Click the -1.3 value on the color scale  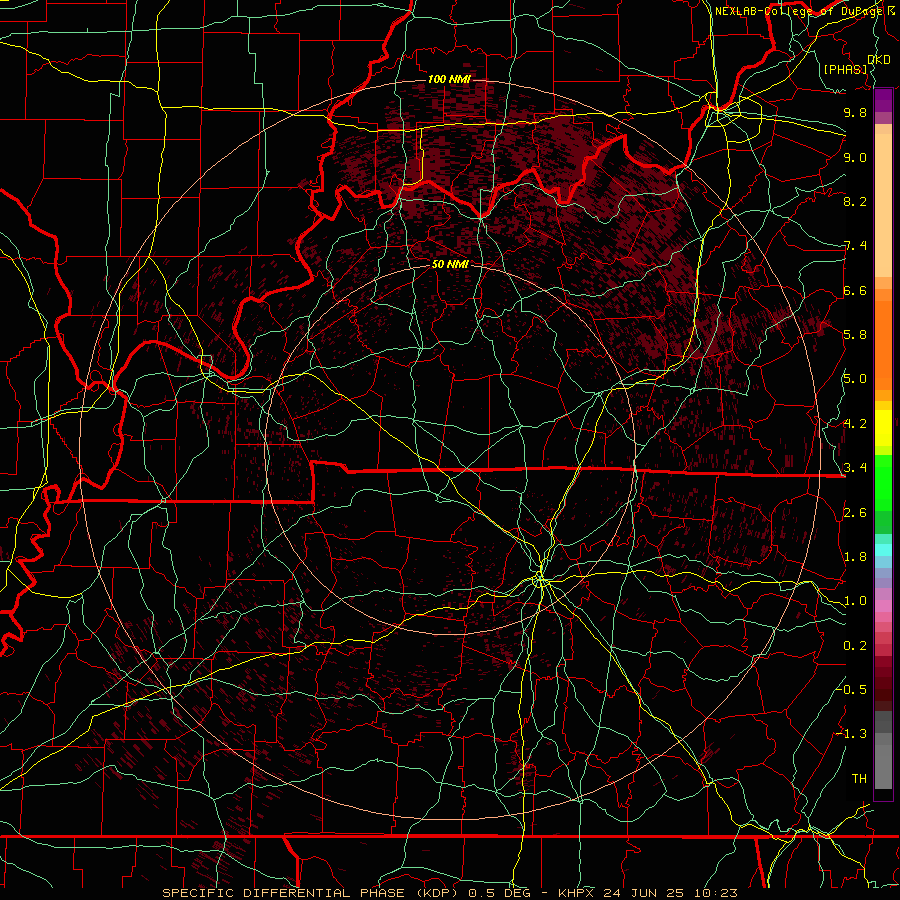point(851,734)
